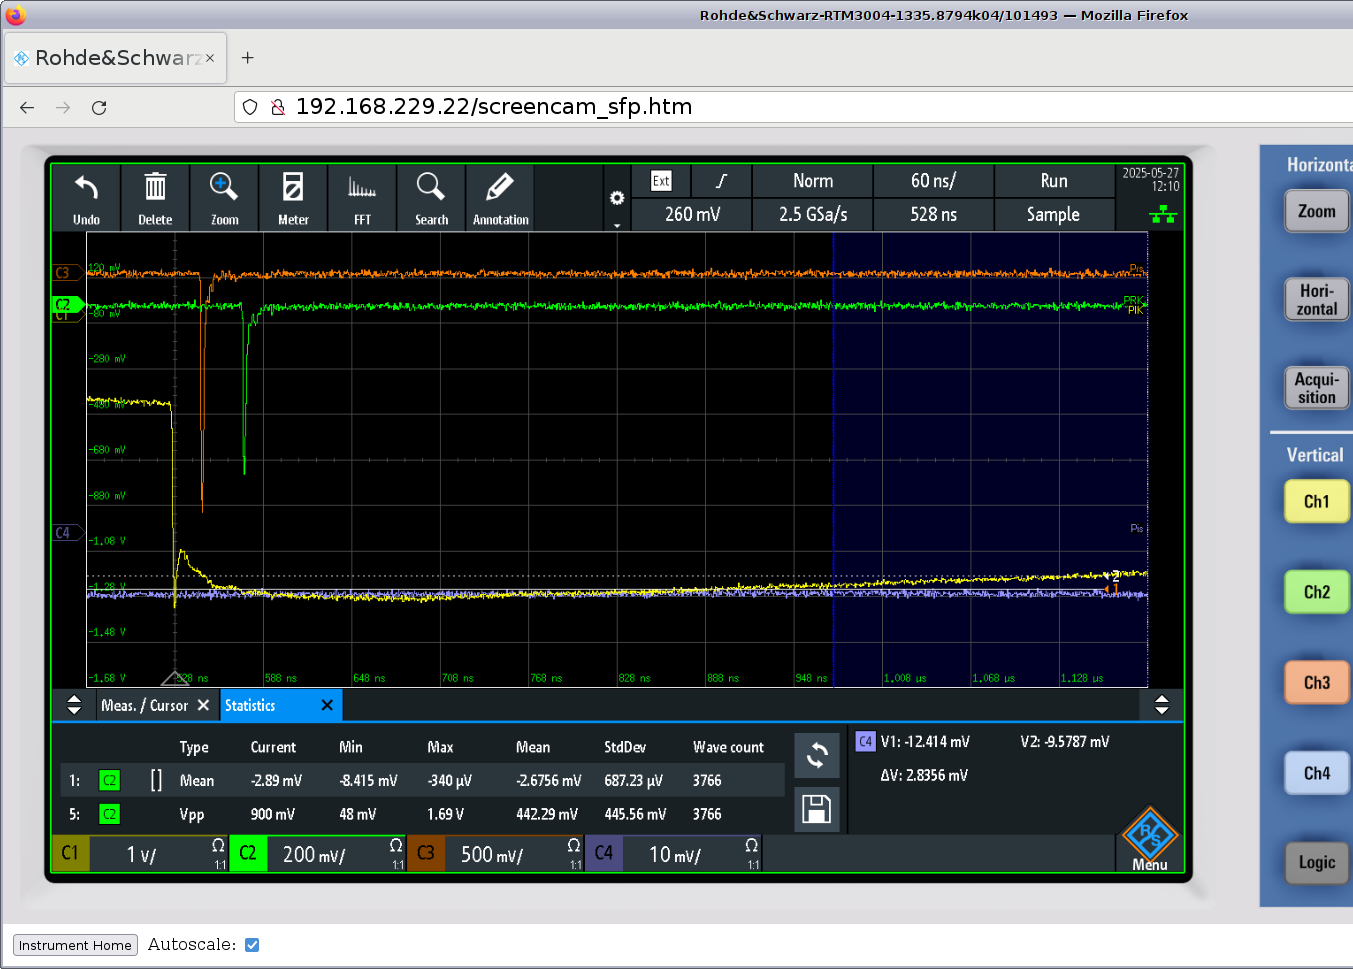
Task: Select the Zoom magnifier tool
Action: pyautogui.click(x=224, y=197)
